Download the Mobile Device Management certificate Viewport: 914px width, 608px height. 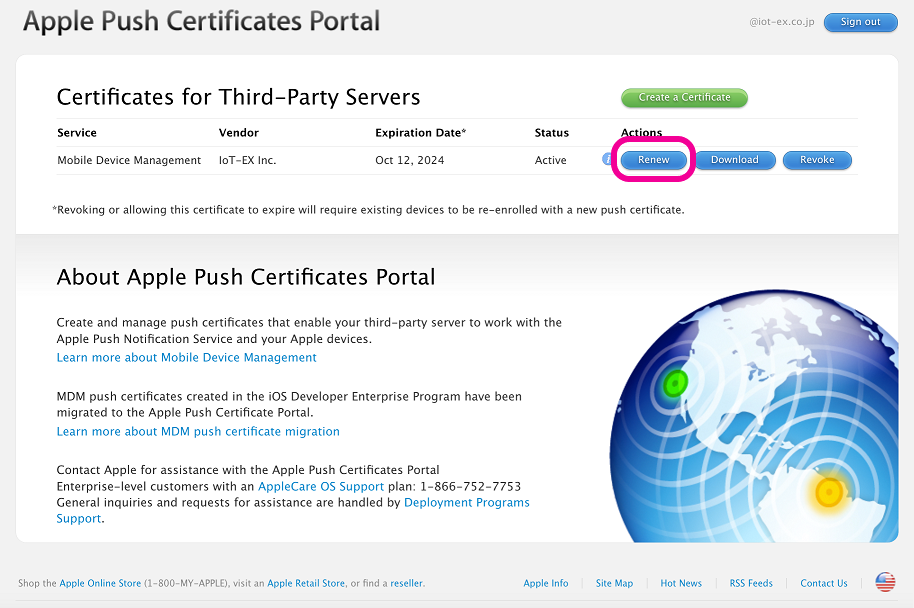[x=734, y=160]
